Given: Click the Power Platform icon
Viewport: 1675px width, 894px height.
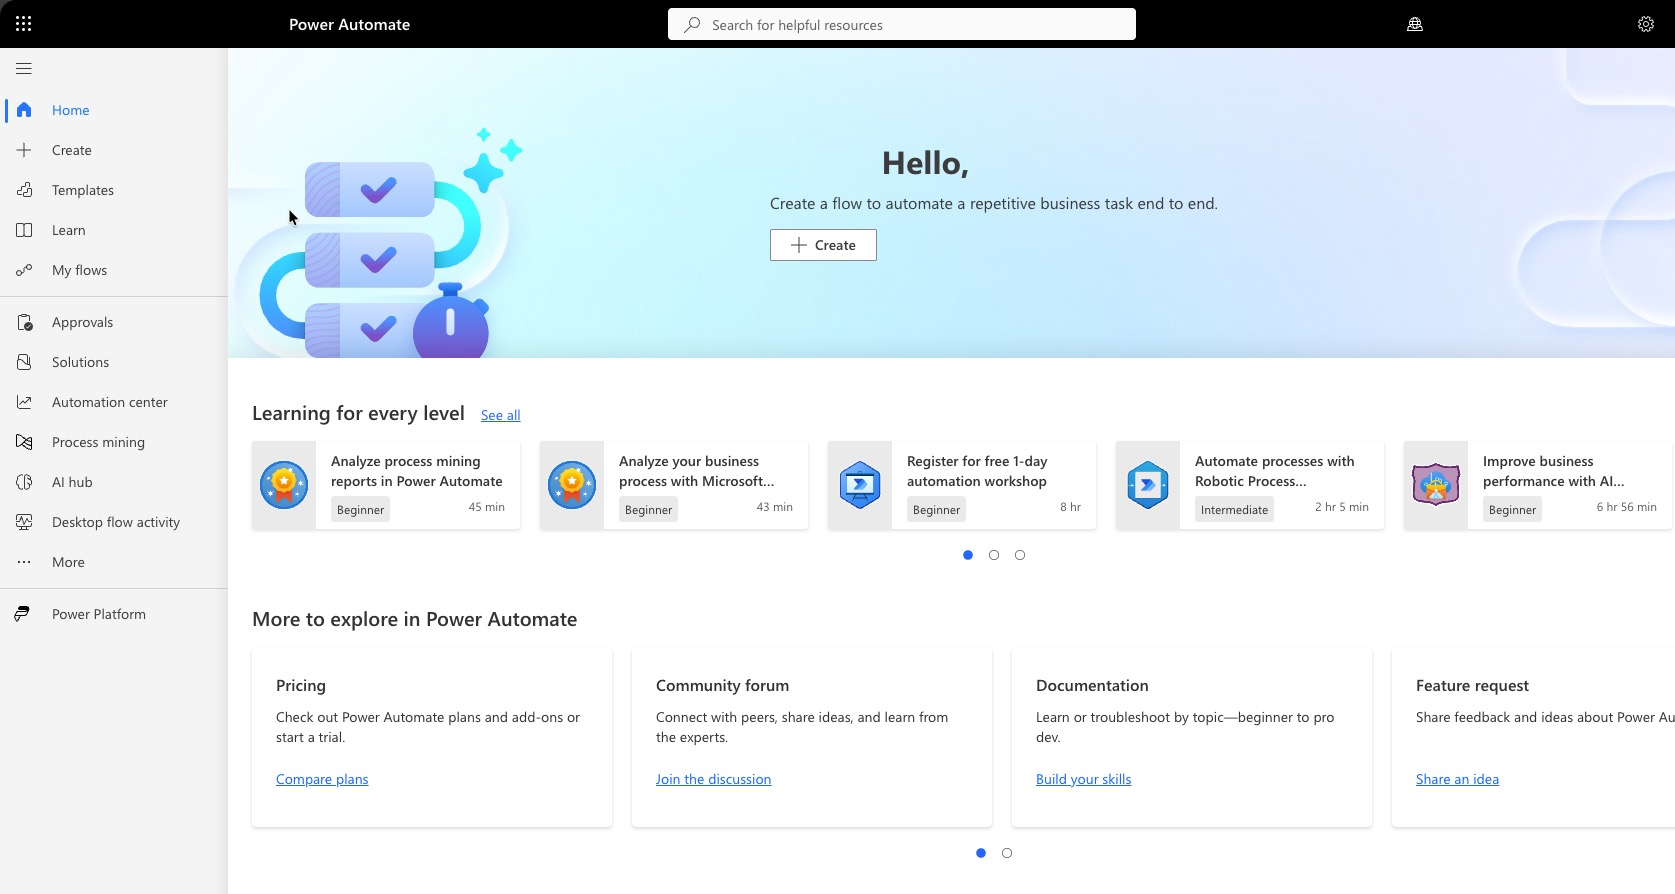Looking at the screenshot, I should pyautogui.click(x=22, y=614).
